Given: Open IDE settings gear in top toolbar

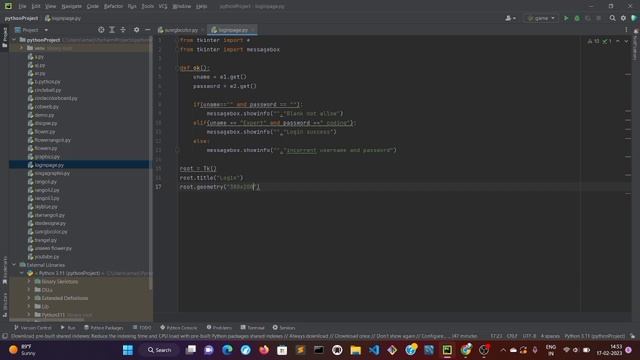Looking at the screenshot, I should point(623,18).
